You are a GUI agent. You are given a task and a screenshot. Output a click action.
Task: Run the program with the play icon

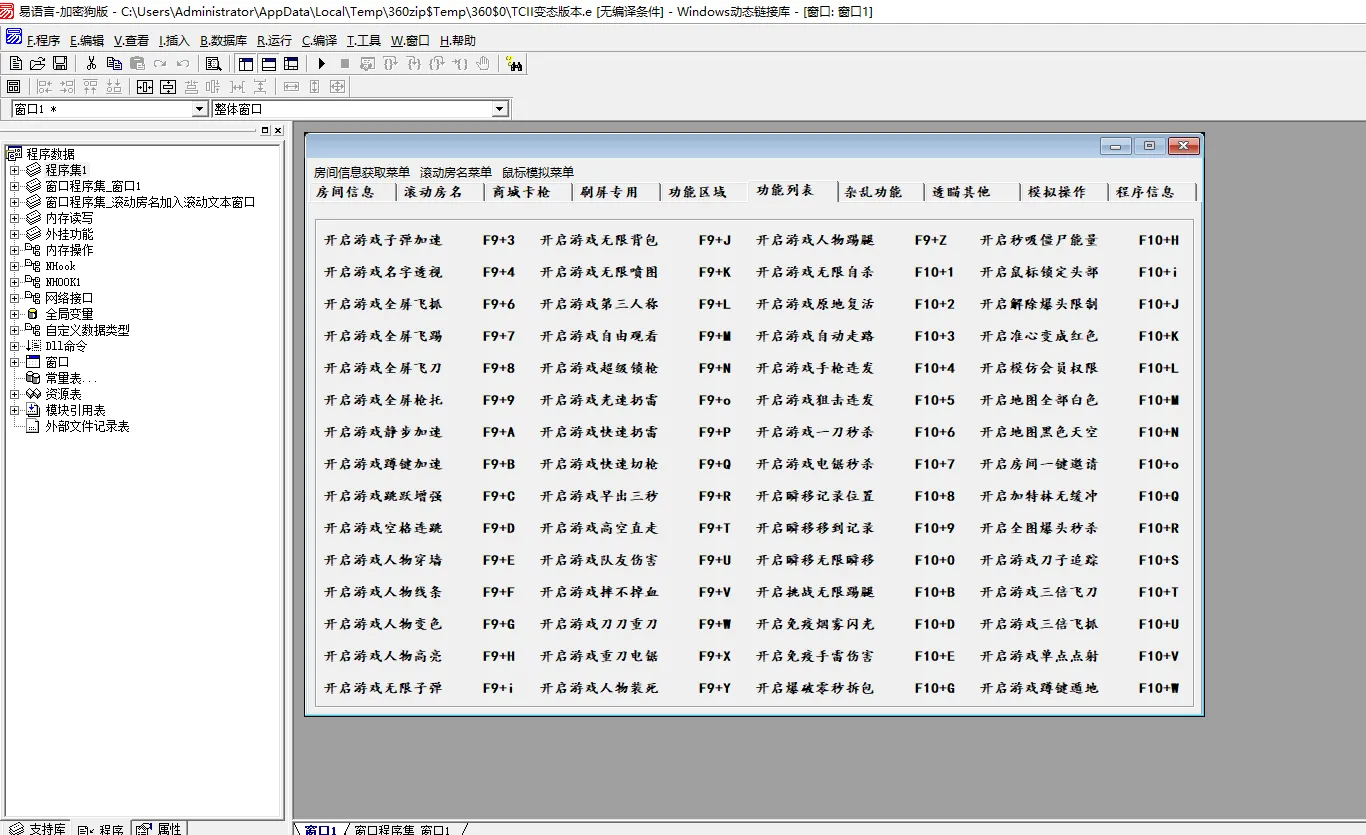[x=321, y=63]
